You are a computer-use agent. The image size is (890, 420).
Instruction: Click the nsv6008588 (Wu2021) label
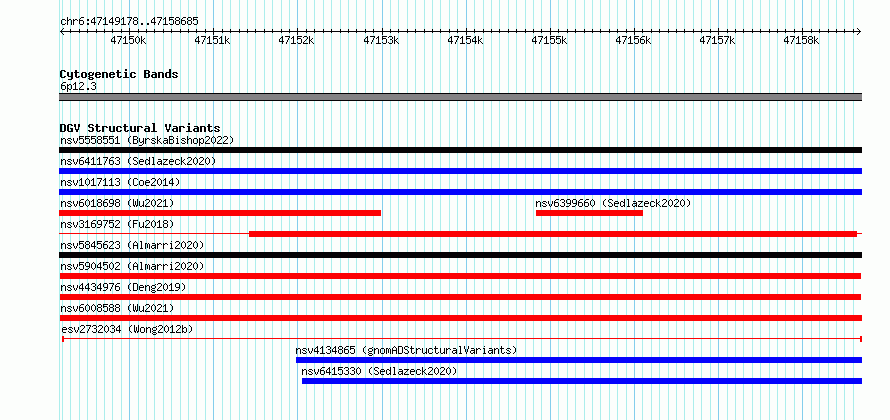(117, 308)
